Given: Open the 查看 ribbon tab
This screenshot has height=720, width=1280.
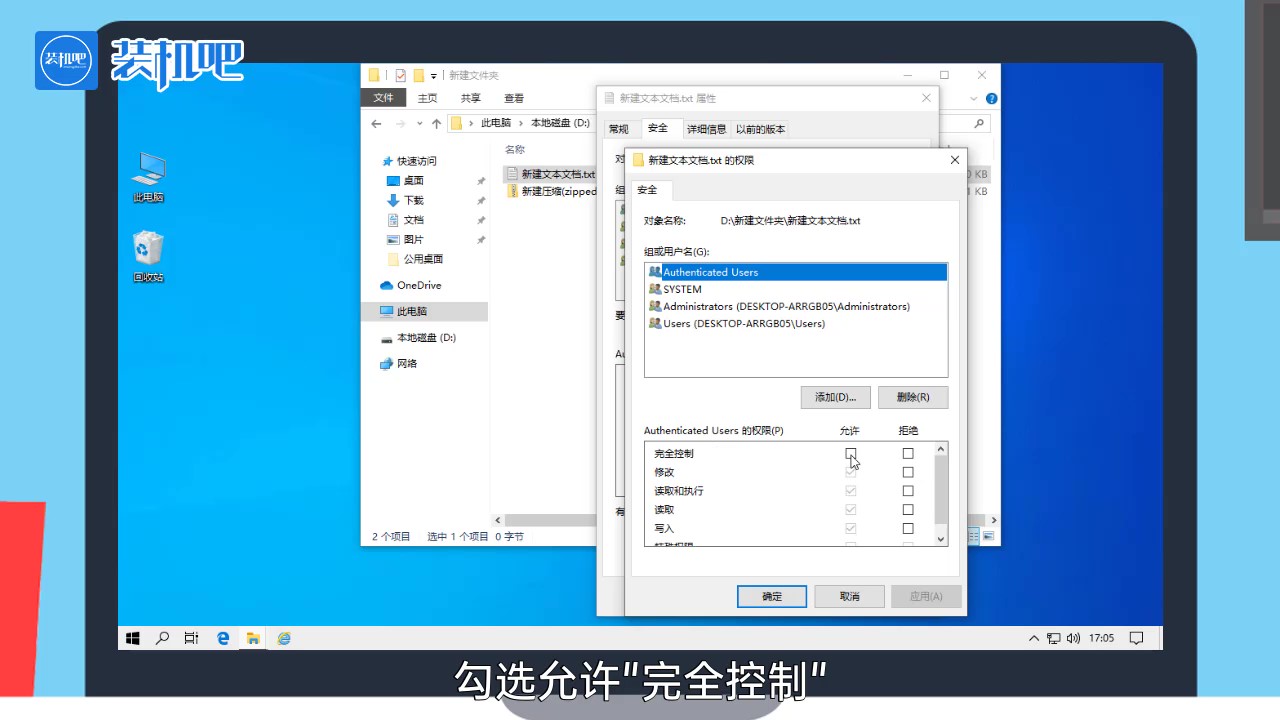Looking at the screenshot, I should click(513, 97).
